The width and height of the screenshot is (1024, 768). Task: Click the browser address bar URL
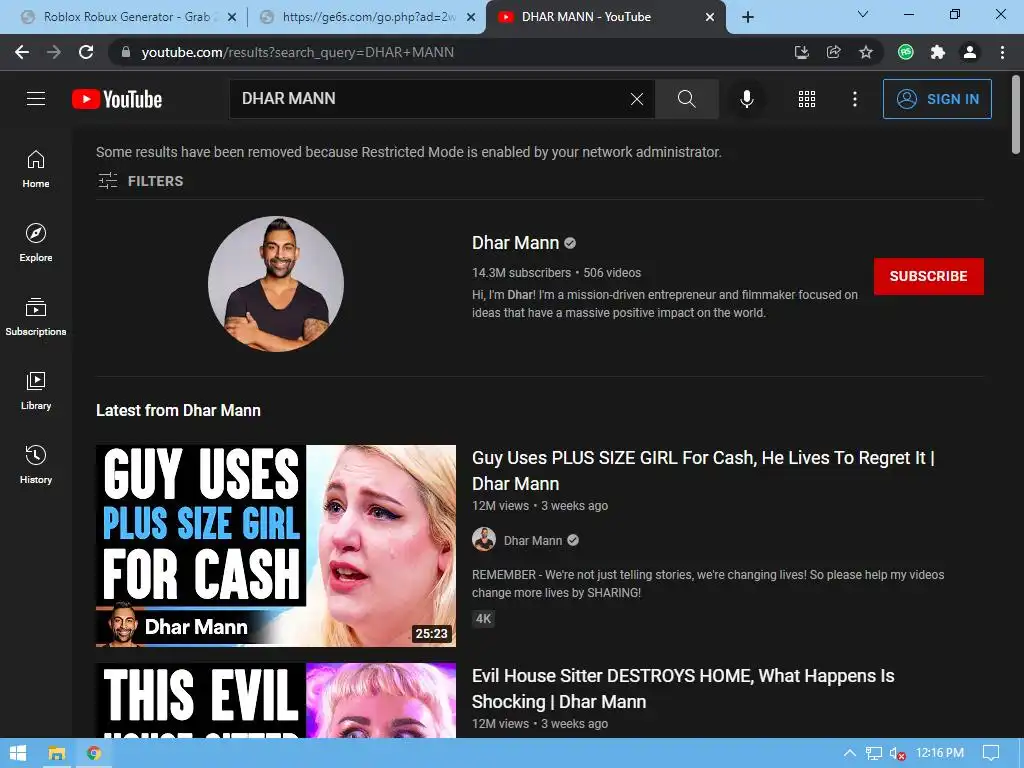pos(298,52)
